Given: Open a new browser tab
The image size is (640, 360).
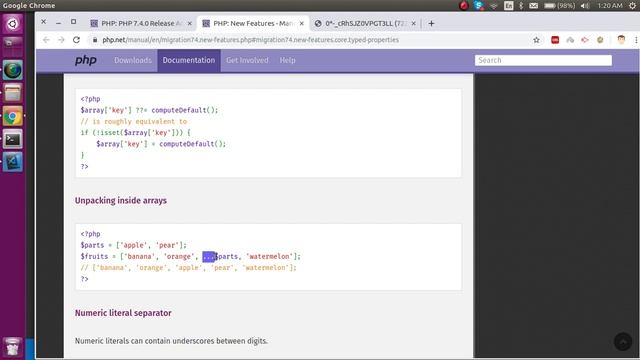Looking at the screenshot, I should (431, 24).
